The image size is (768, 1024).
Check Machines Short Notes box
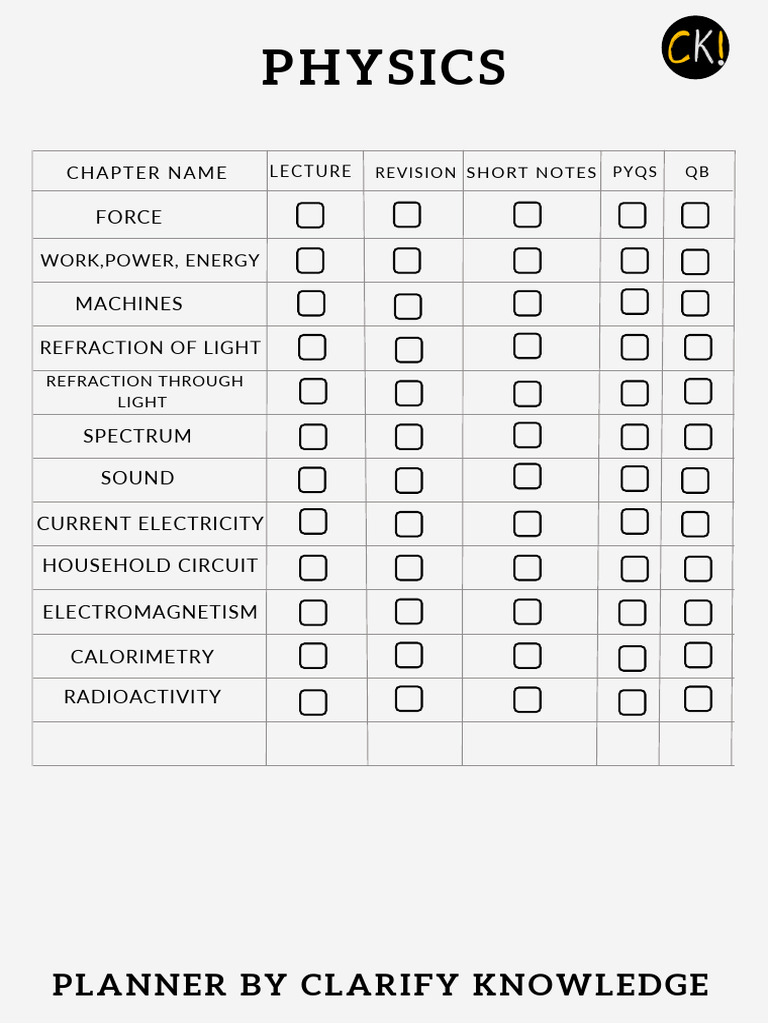point(527,303)
